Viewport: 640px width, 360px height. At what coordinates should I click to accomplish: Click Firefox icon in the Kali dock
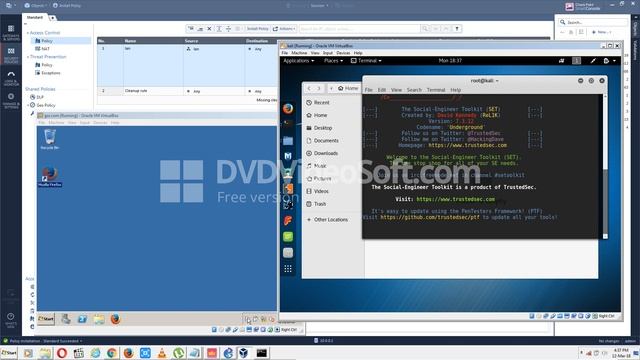[288, 109]
